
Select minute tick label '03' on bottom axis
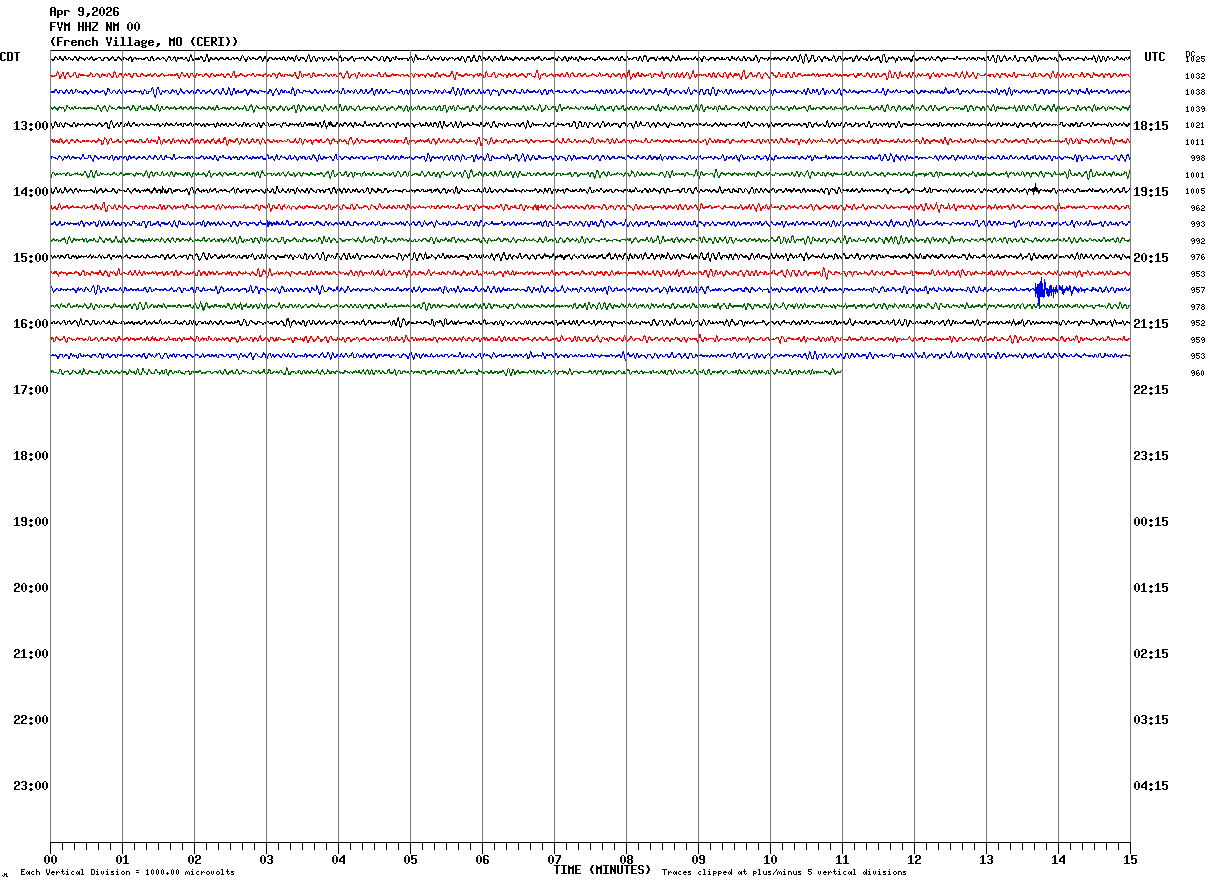pyautogui.click(x=266, y=860)
